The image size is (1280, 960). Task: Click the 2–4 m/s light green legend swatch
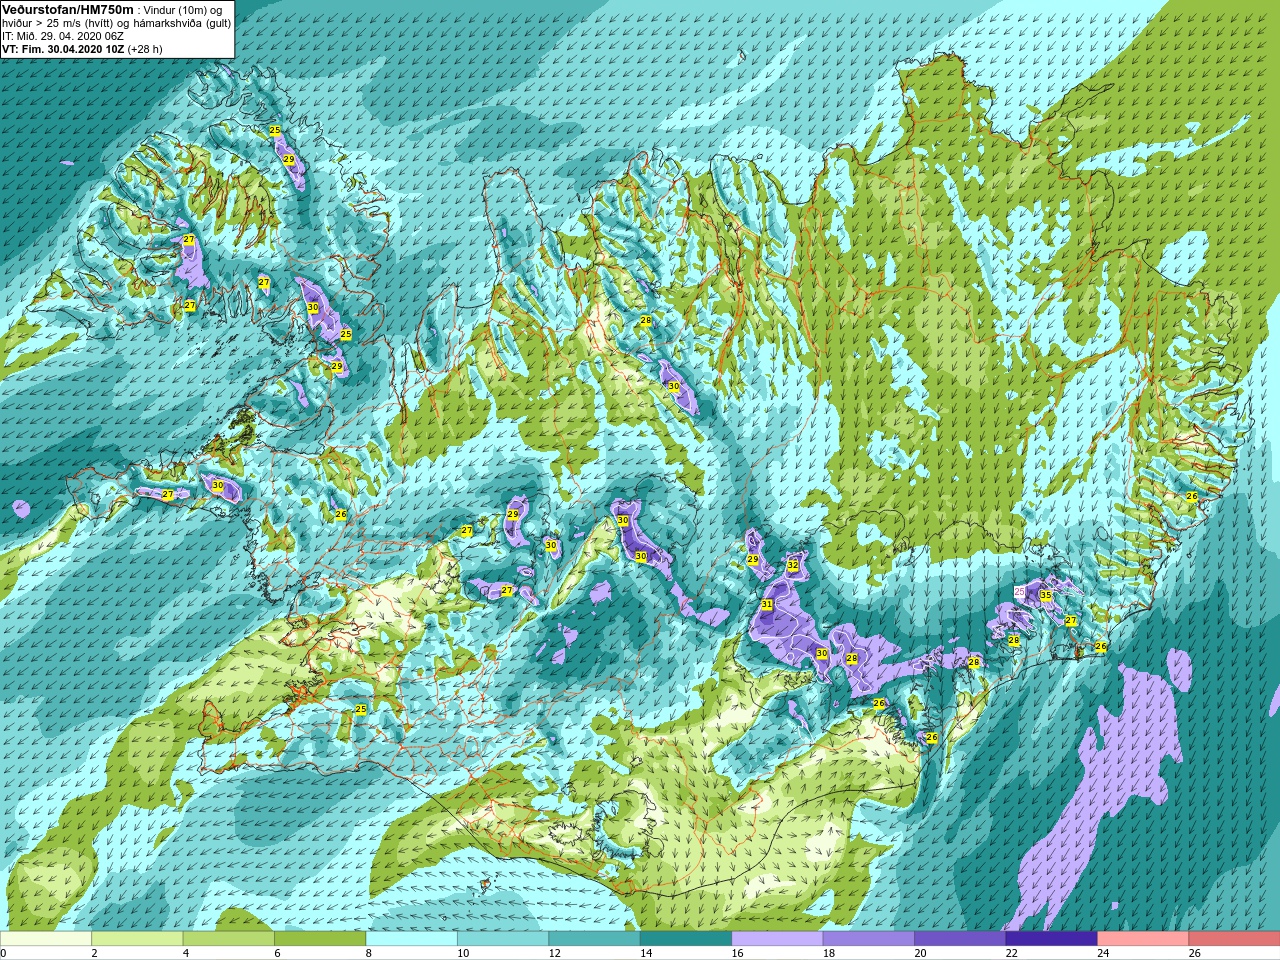click(137, 939)
